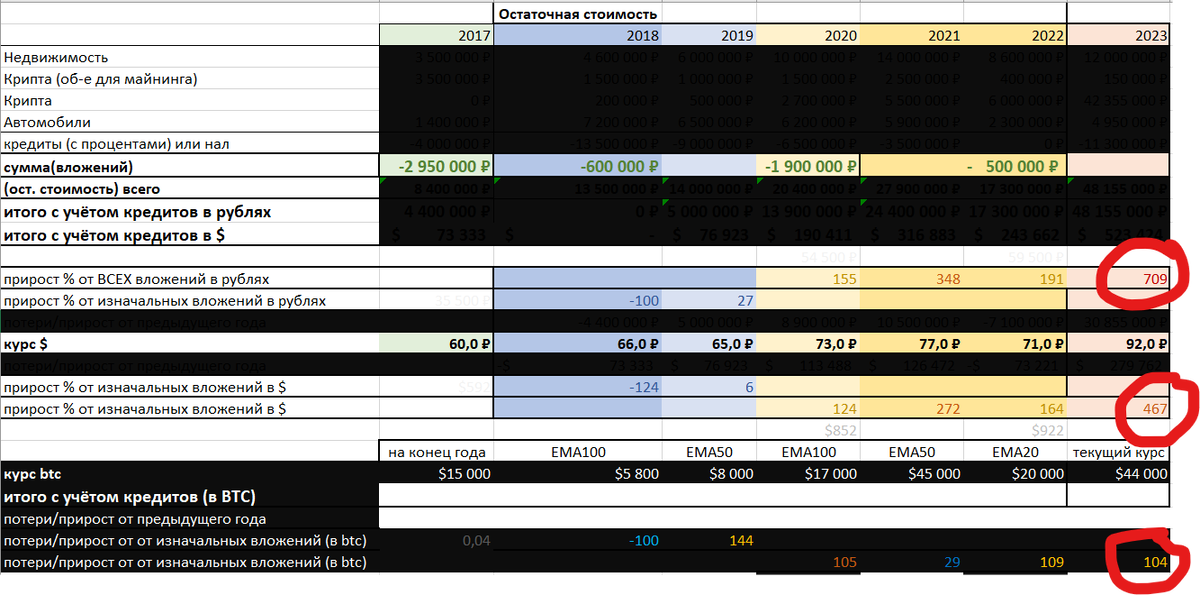Select the $20 000 btc rate cell
Screen dimensions: 1200x595
[x=1014, y=475]
